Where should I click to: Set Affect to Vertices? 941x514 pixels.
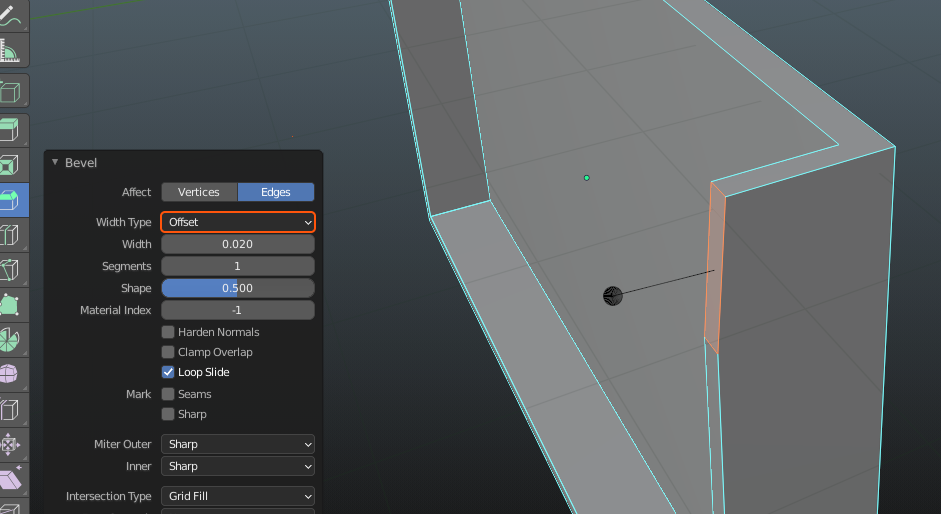[199, 192]
